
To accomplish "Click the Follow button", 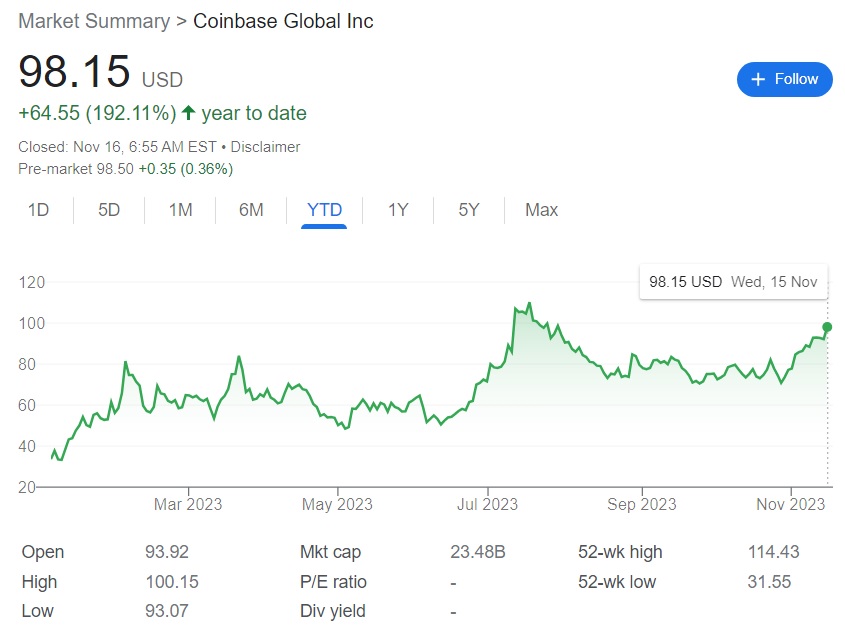I will point(784,79).
